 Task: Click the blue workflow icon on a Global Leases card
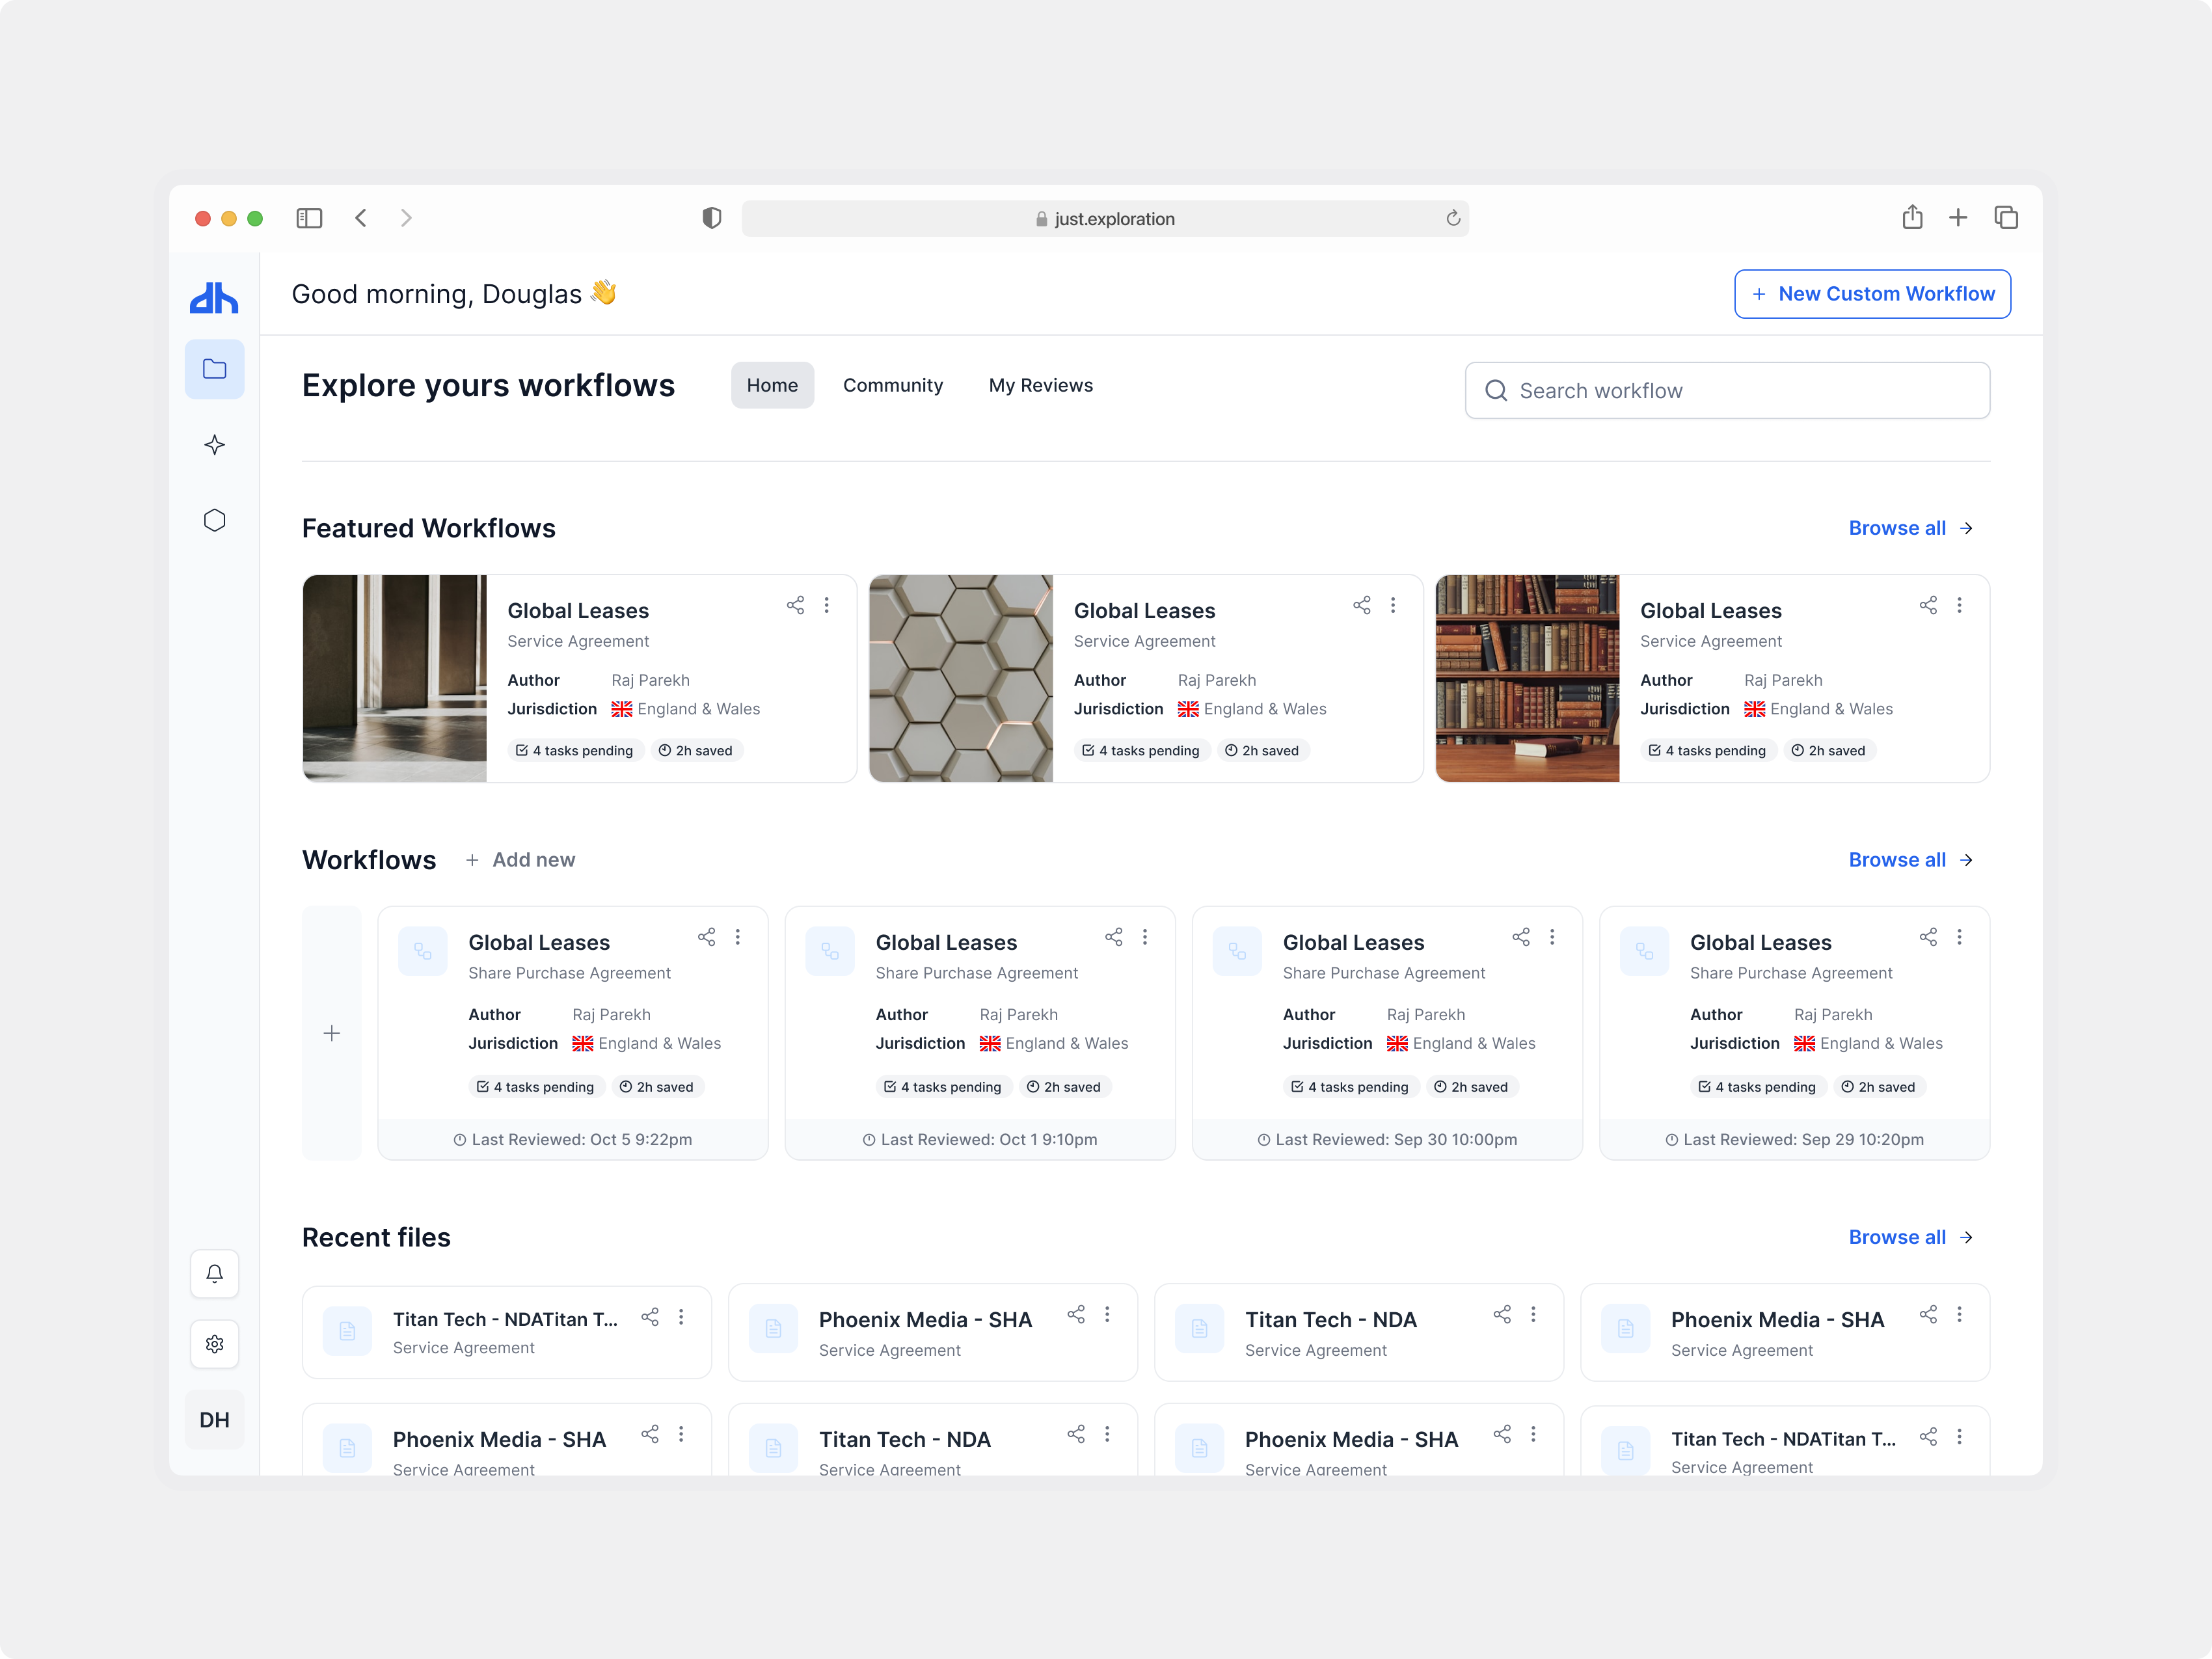(423, 950)
